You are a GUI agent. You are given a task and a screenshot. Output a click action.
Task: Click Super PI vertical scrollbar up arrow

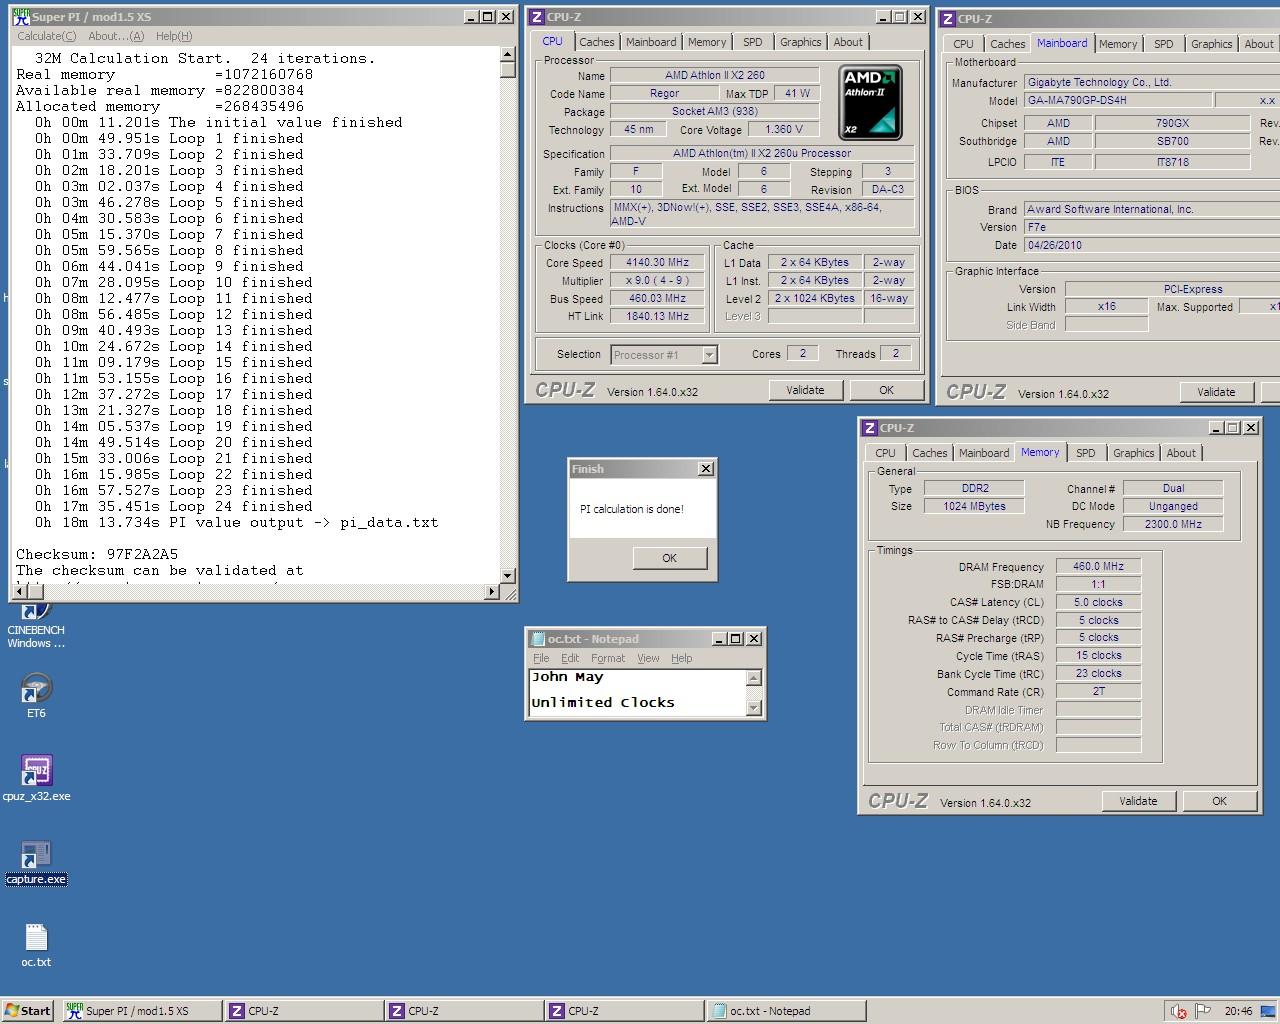508,55
